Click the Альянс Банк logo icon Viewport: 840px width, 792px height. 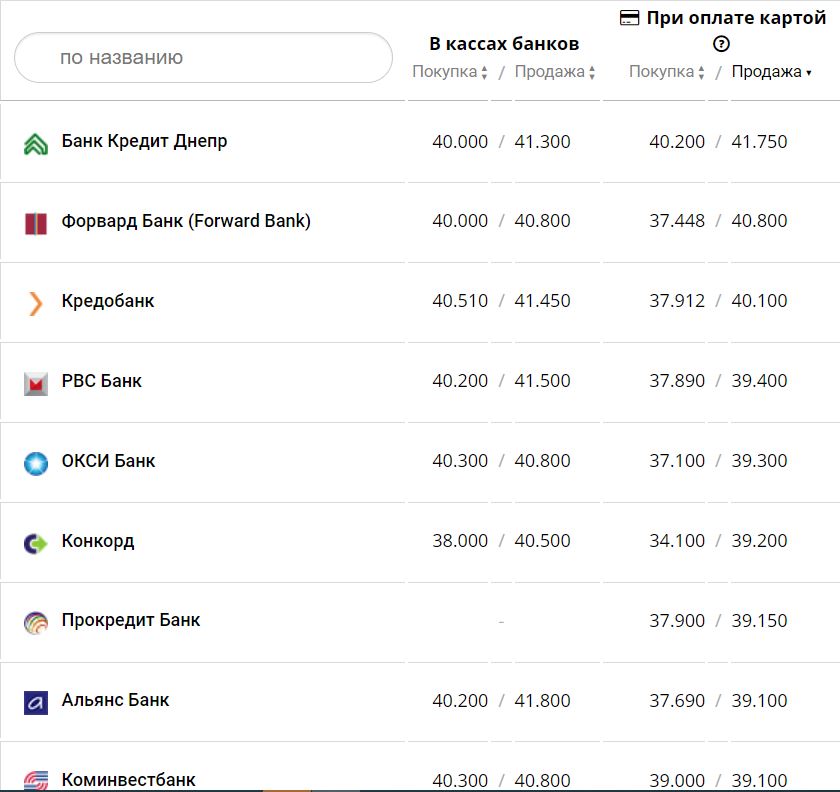point(36,703)
